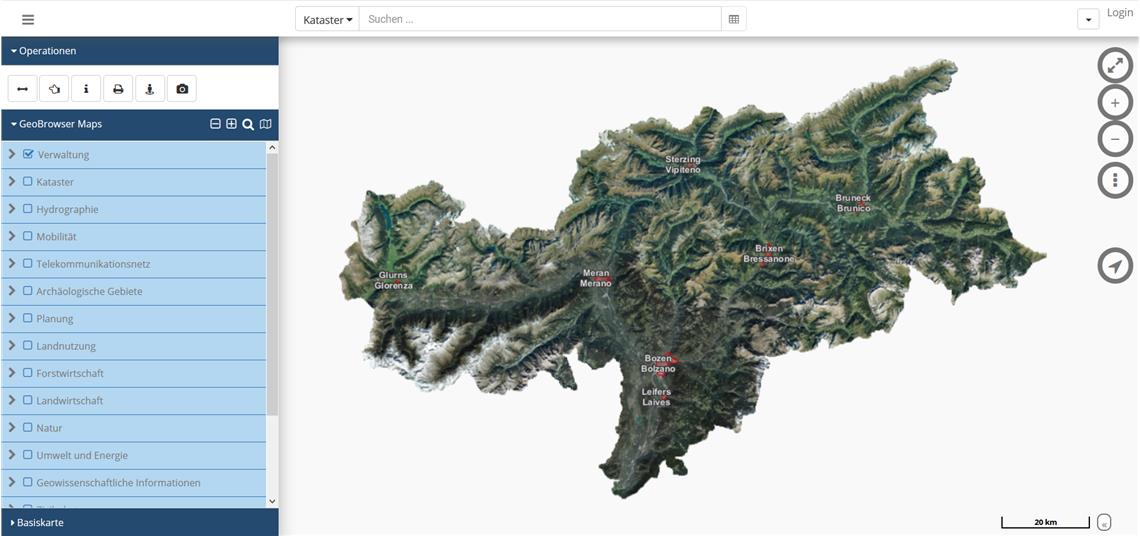Uncheck the Verwaltung layer checkbox
1140x536 pixels.
28,154
